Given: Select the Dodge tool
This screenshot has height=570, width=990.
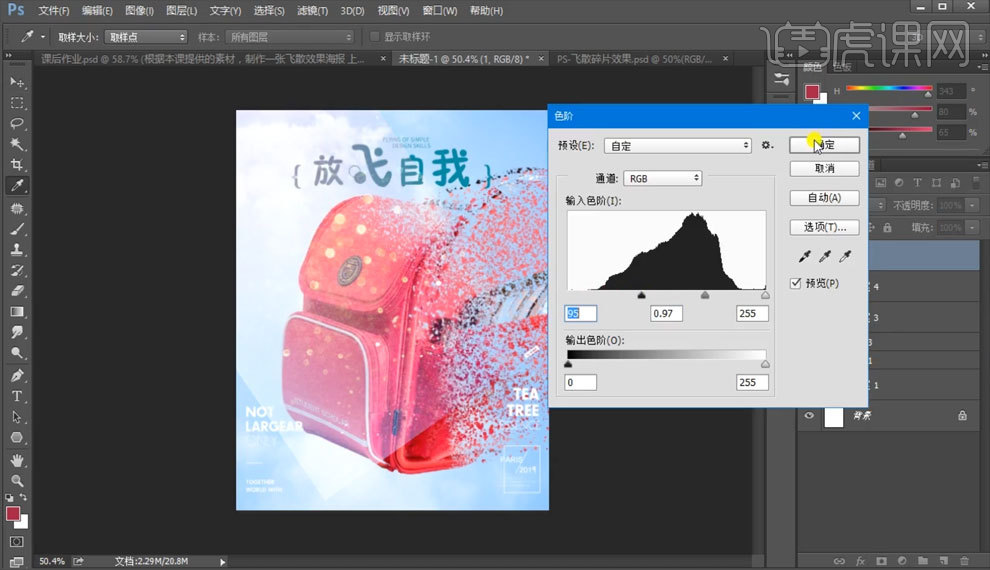Looking at the screenshot, I should click(17, 353).
